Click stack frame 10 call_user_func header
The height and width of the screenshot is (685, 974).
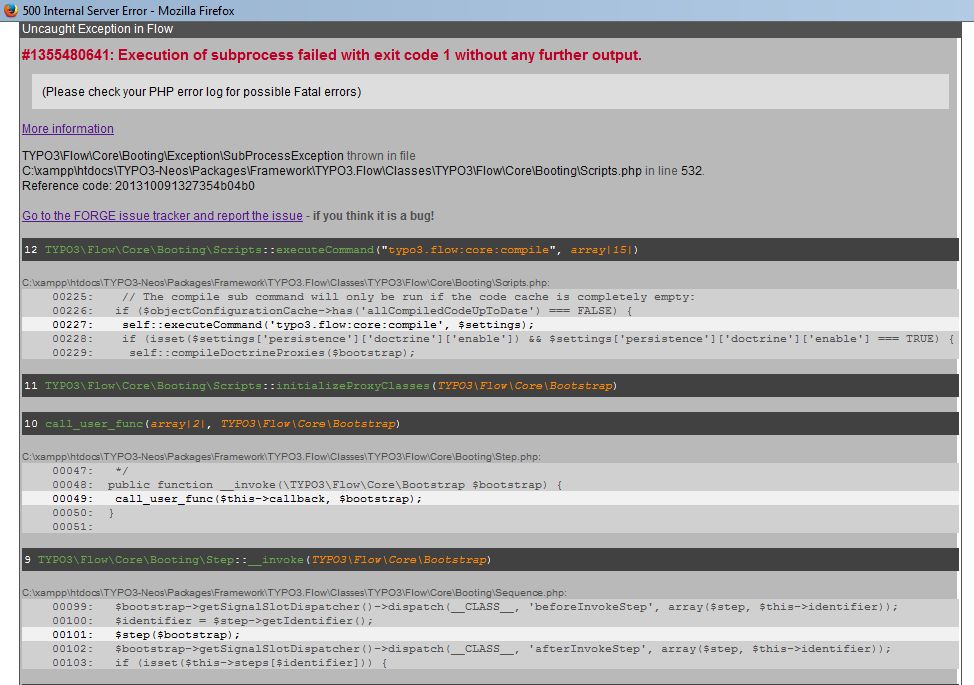[490, 424]
